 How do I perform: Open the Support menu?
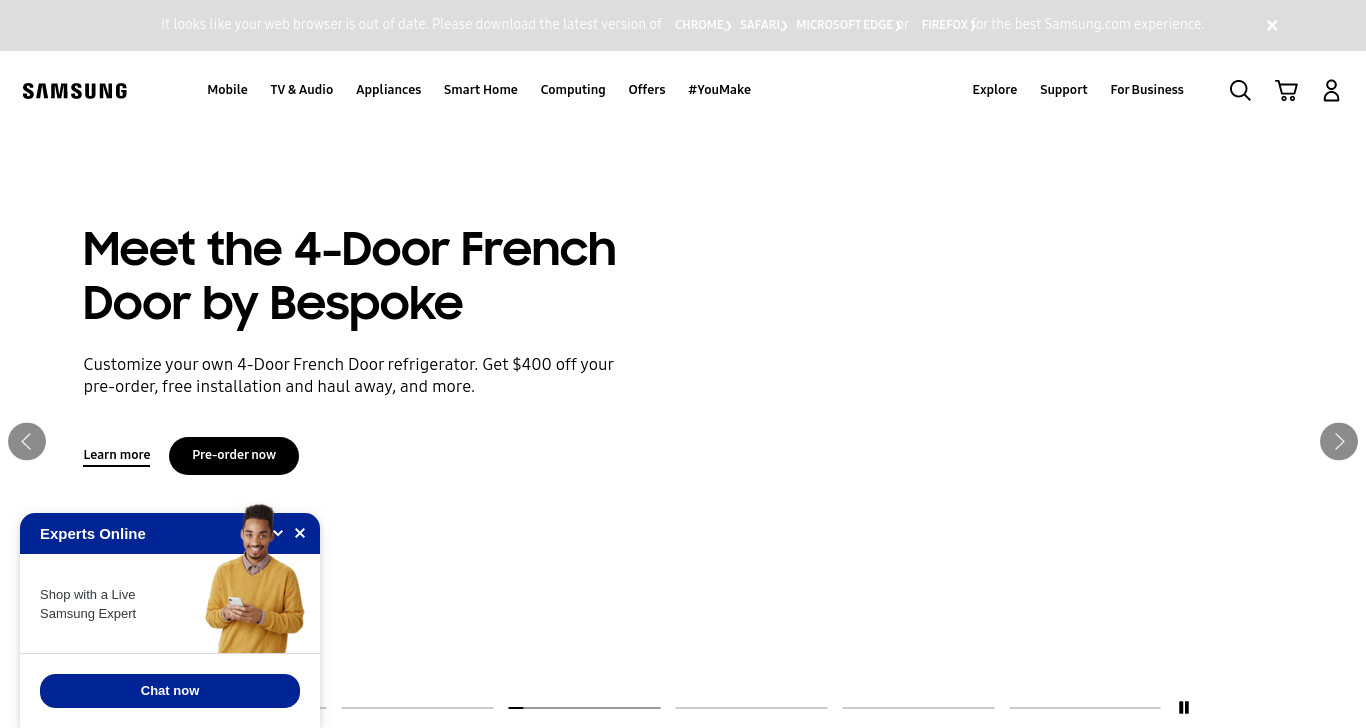coord(1064,90)
